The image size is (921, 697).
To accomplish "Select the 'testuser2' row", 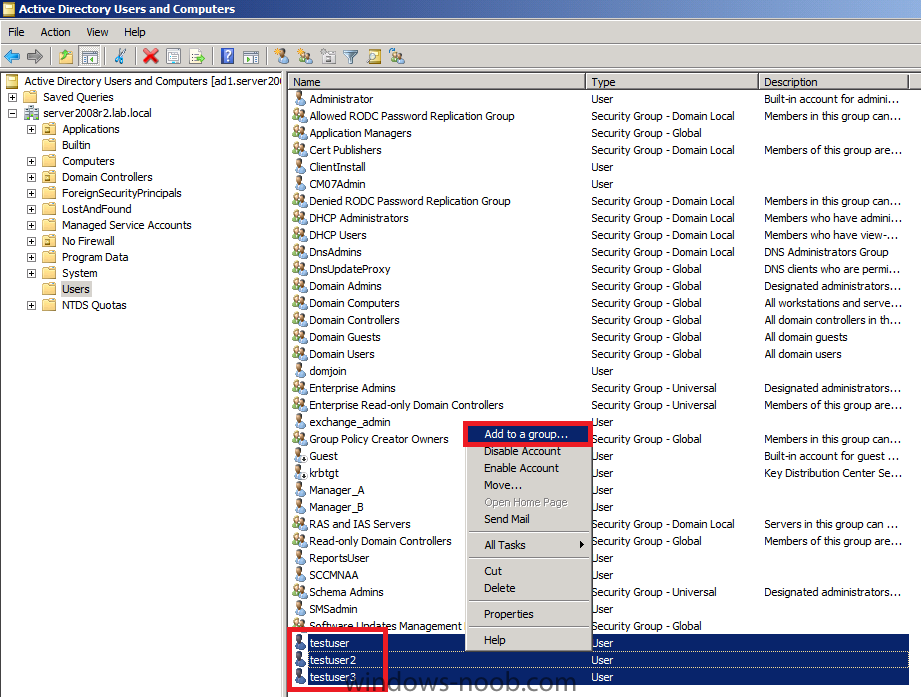I will 599,660.
